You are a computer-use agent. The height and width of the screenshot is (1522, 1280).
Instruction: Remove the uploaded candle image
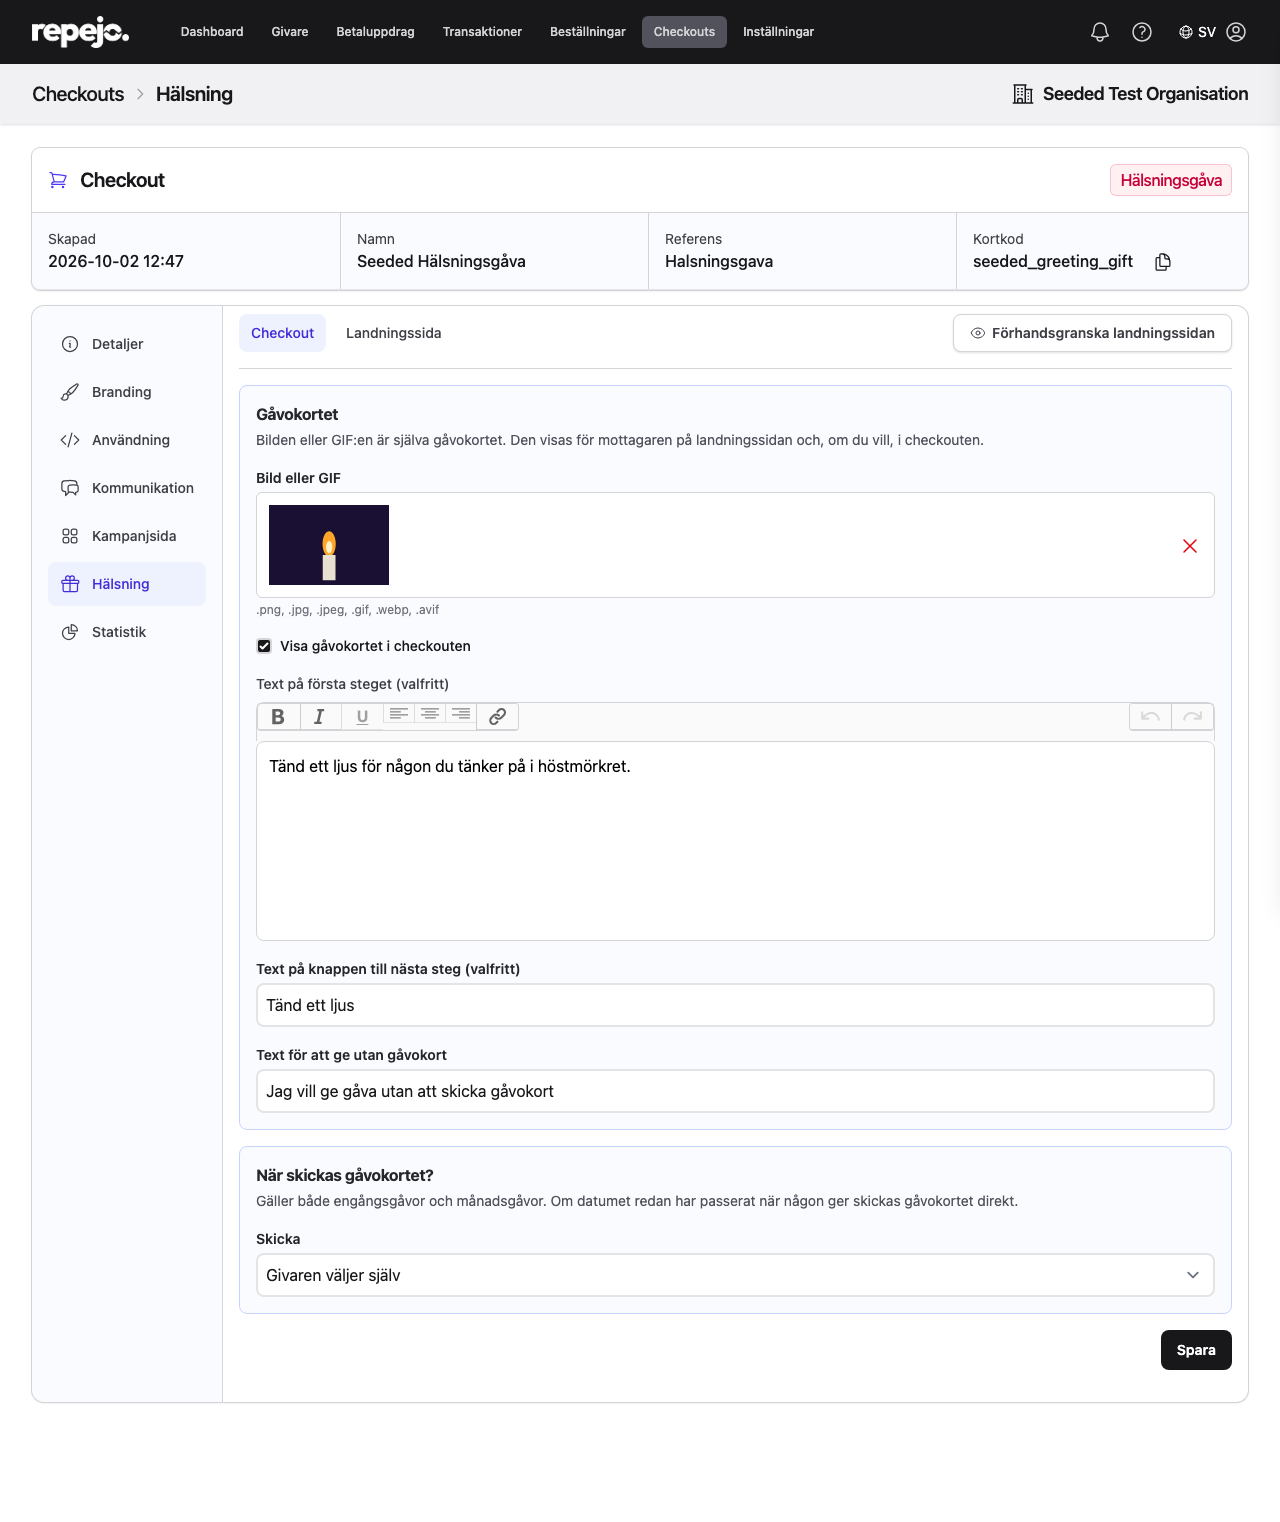pyautogui.click(x=1190, y=546)
